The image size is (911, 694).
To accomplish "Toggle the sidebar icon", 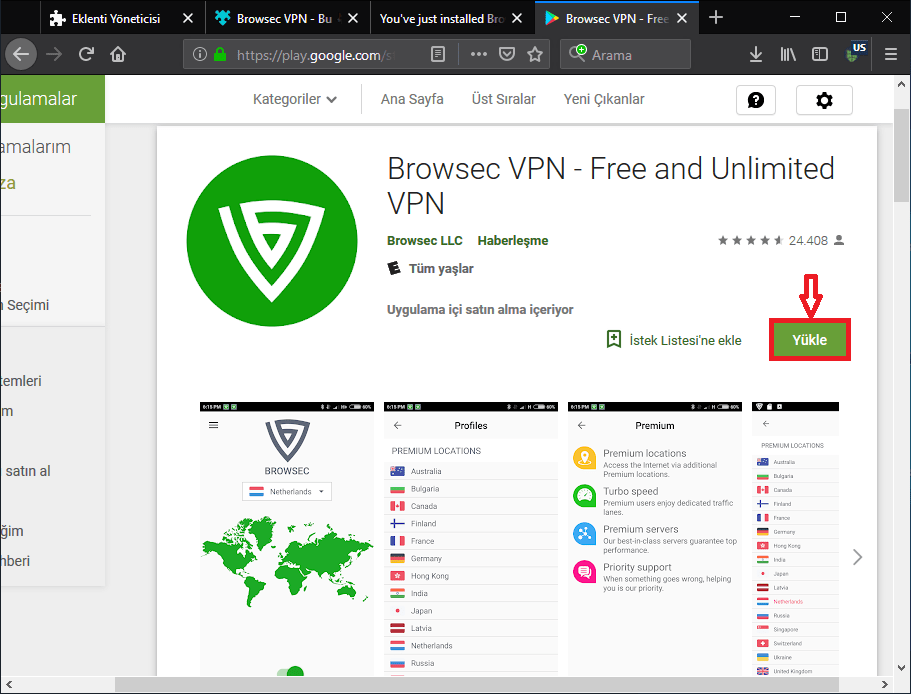I will click(820, 55).
